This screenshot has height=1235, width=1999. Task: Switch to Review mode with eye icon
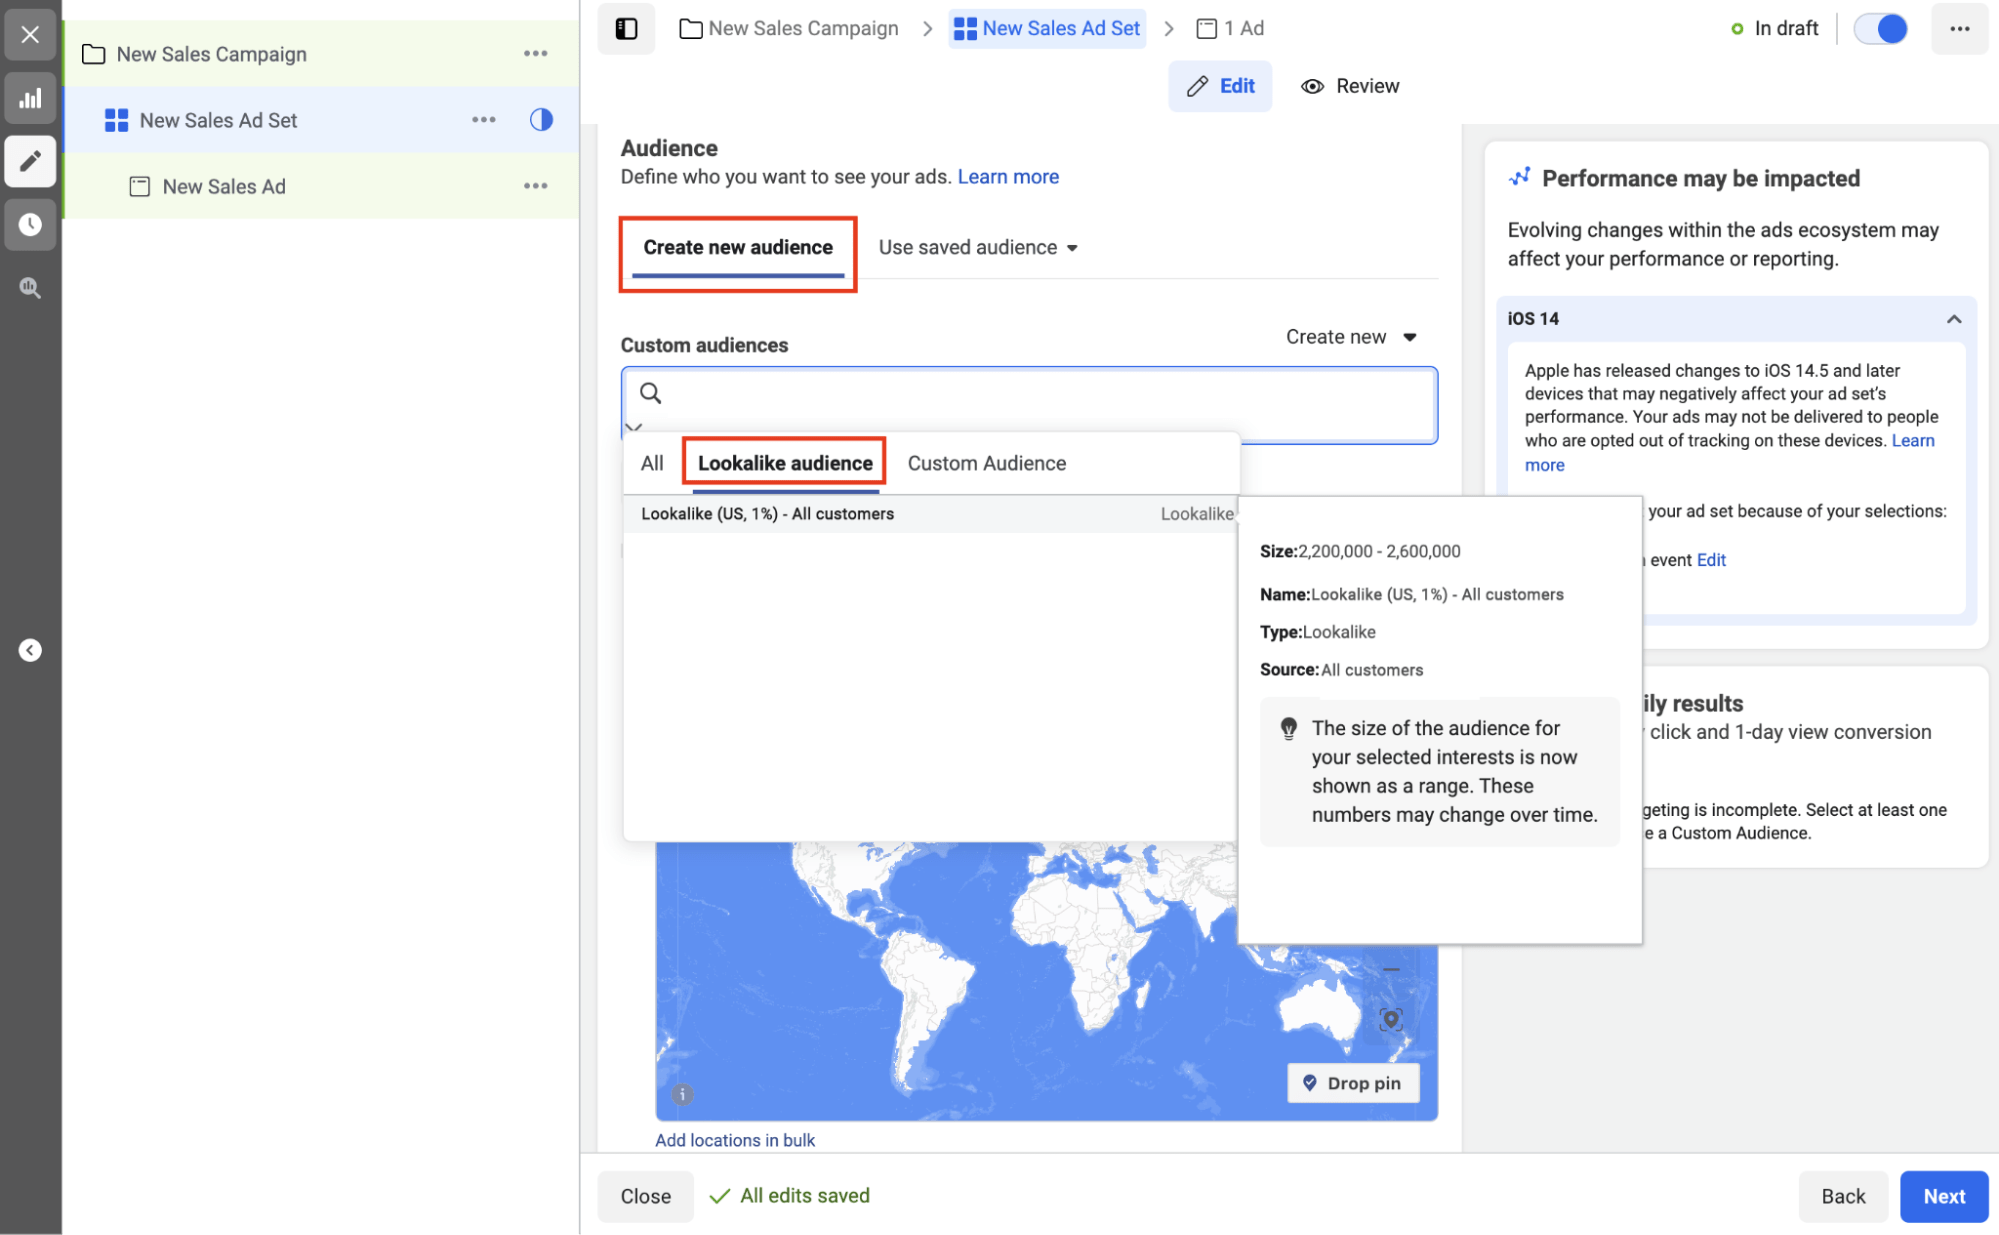coord(1350,86)
